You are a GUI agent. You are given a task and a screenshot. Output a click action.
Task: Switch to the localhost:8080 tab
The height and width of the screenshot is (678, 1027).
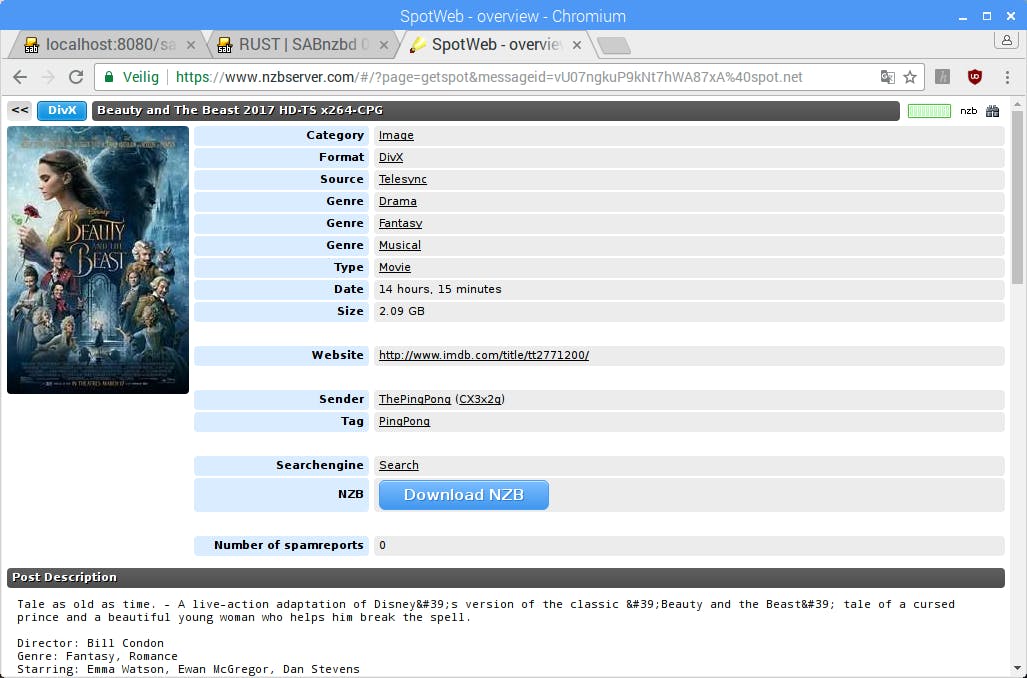[108, 45]
